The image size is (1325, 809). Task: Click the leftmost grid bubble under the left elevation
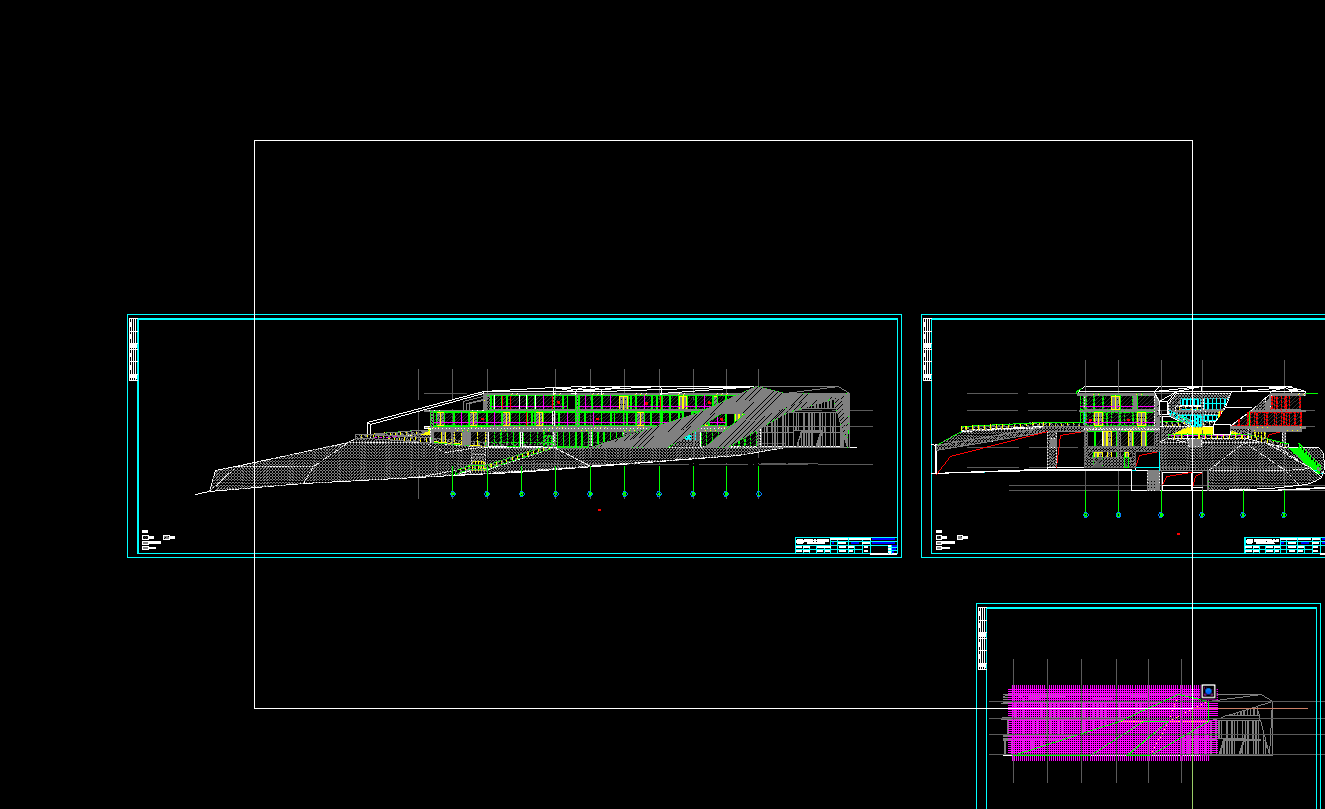pos(453,494)
